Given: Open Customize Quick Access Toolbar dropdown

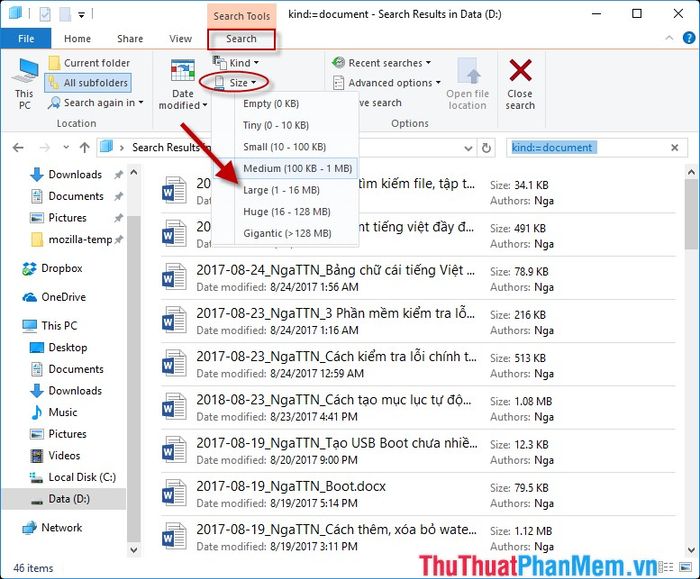Looking at the screenshot, I should [81, 15].
